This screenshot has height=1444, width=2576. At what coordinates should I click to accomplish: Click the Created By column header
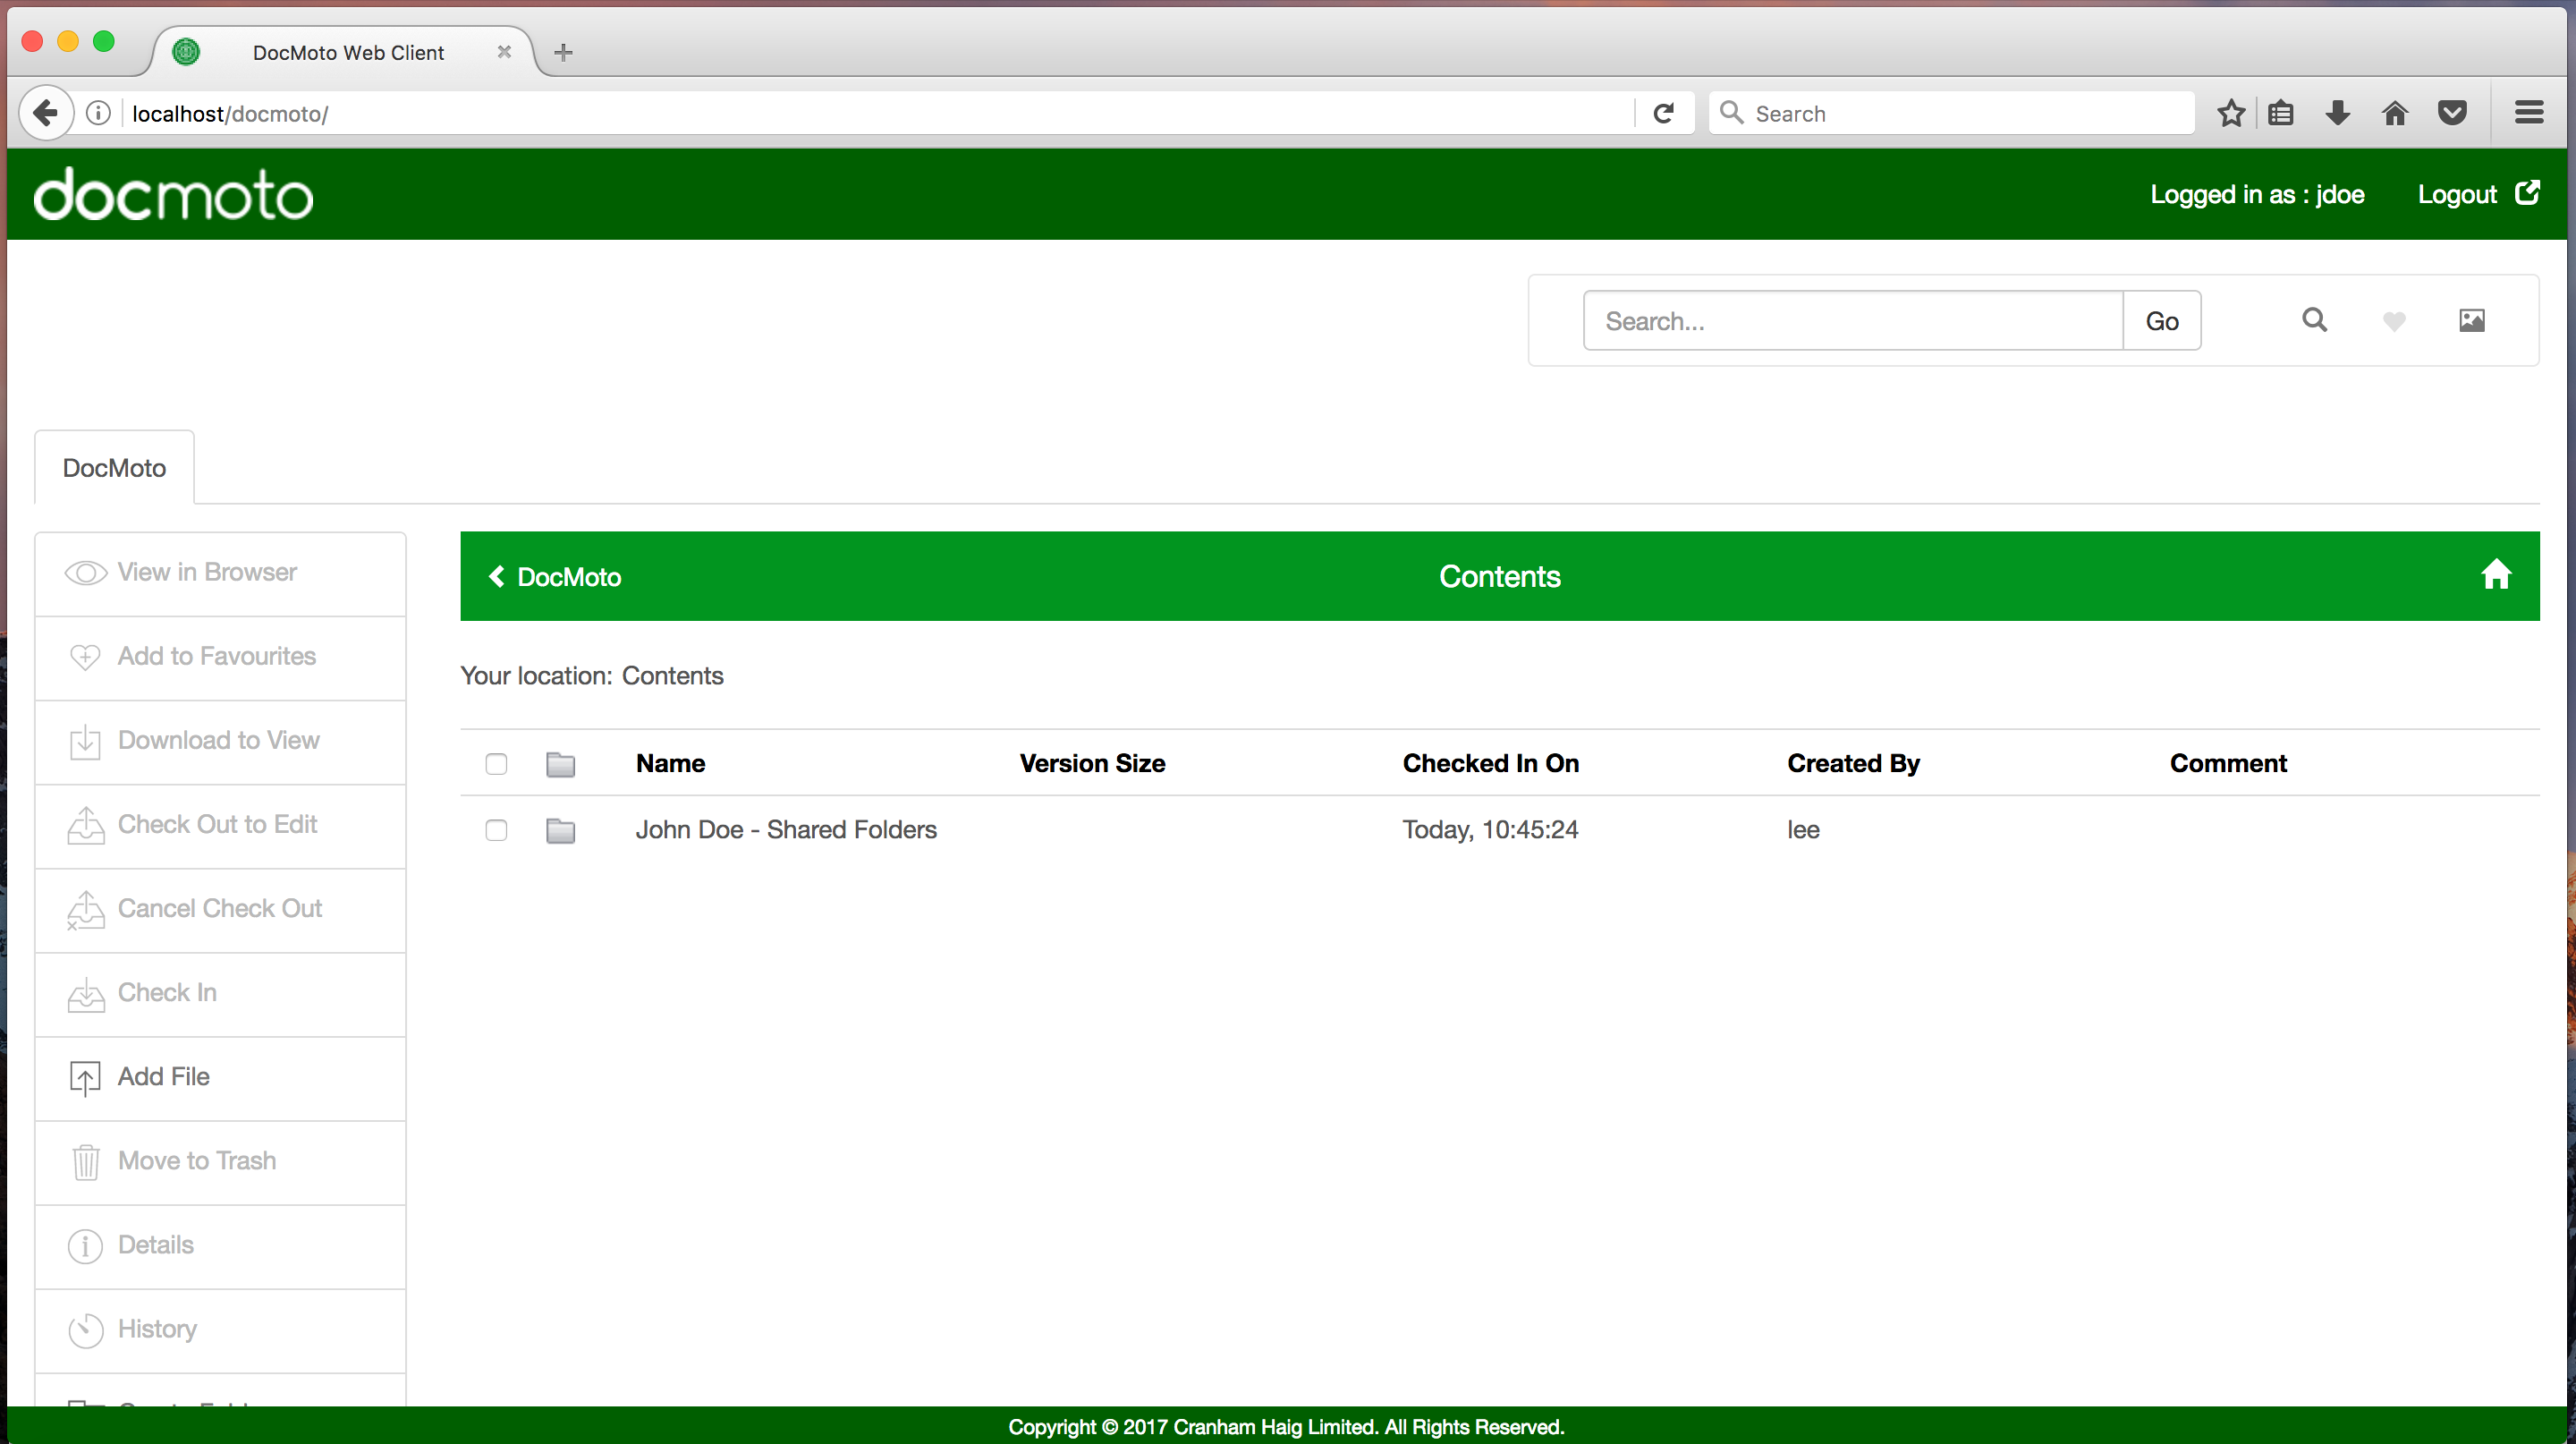(x=1853, y=764)
